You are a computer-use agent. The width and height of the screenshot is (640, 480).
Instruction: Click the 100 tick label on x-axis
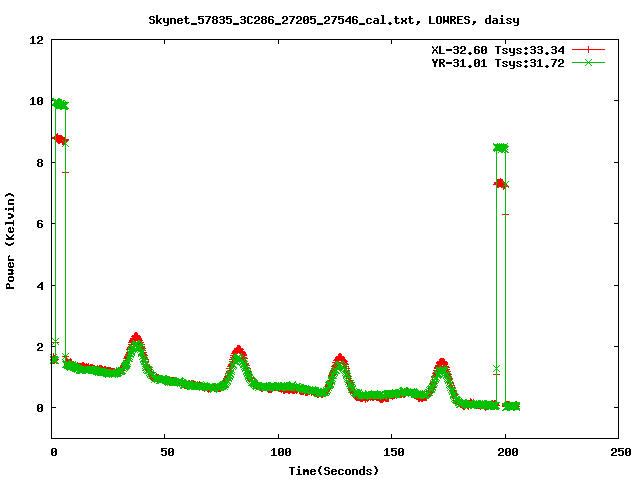(x=279, y=453)
